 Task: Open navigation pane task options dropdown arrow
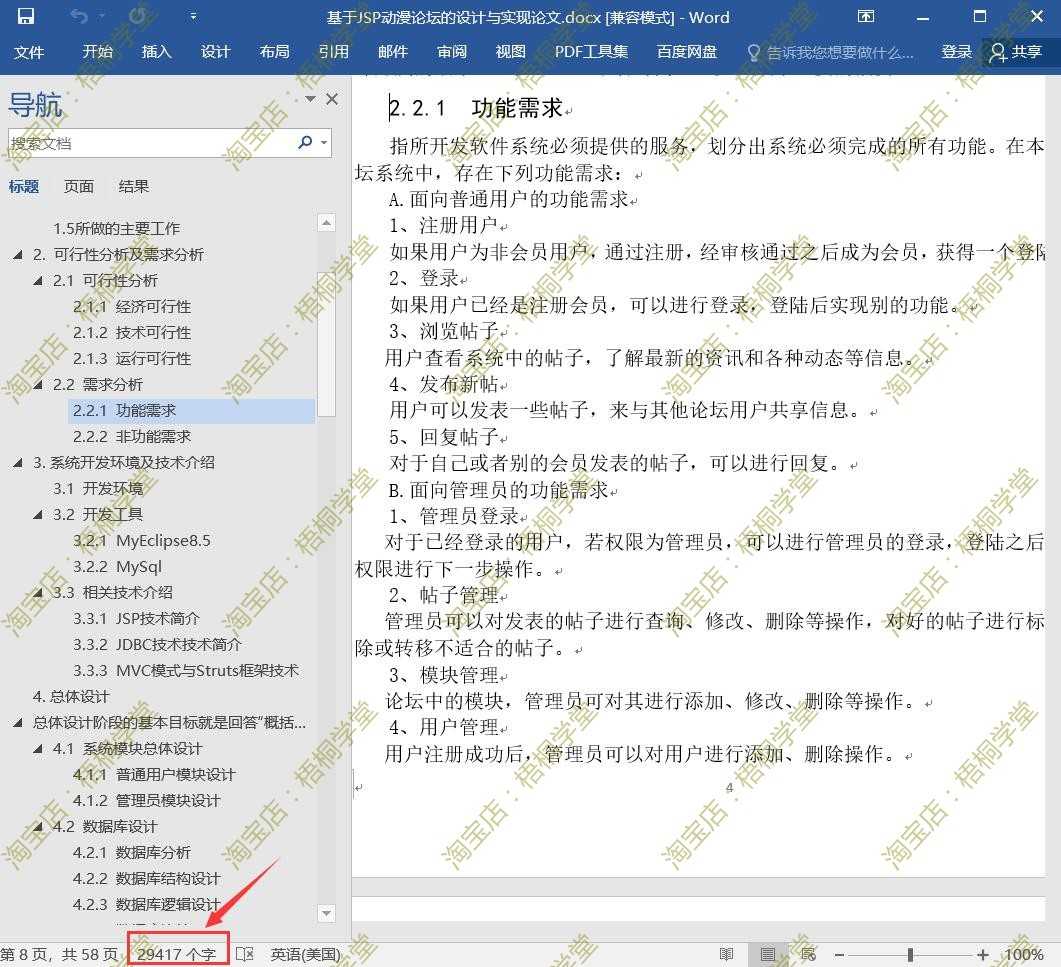[310, 99]
